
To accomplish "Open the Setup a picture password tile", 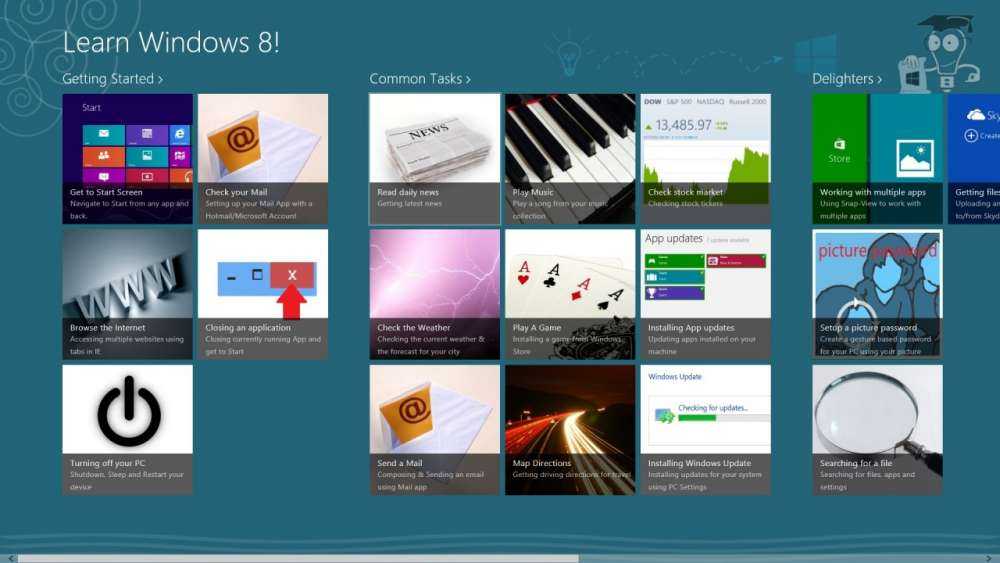I will (x=878, y=295).
